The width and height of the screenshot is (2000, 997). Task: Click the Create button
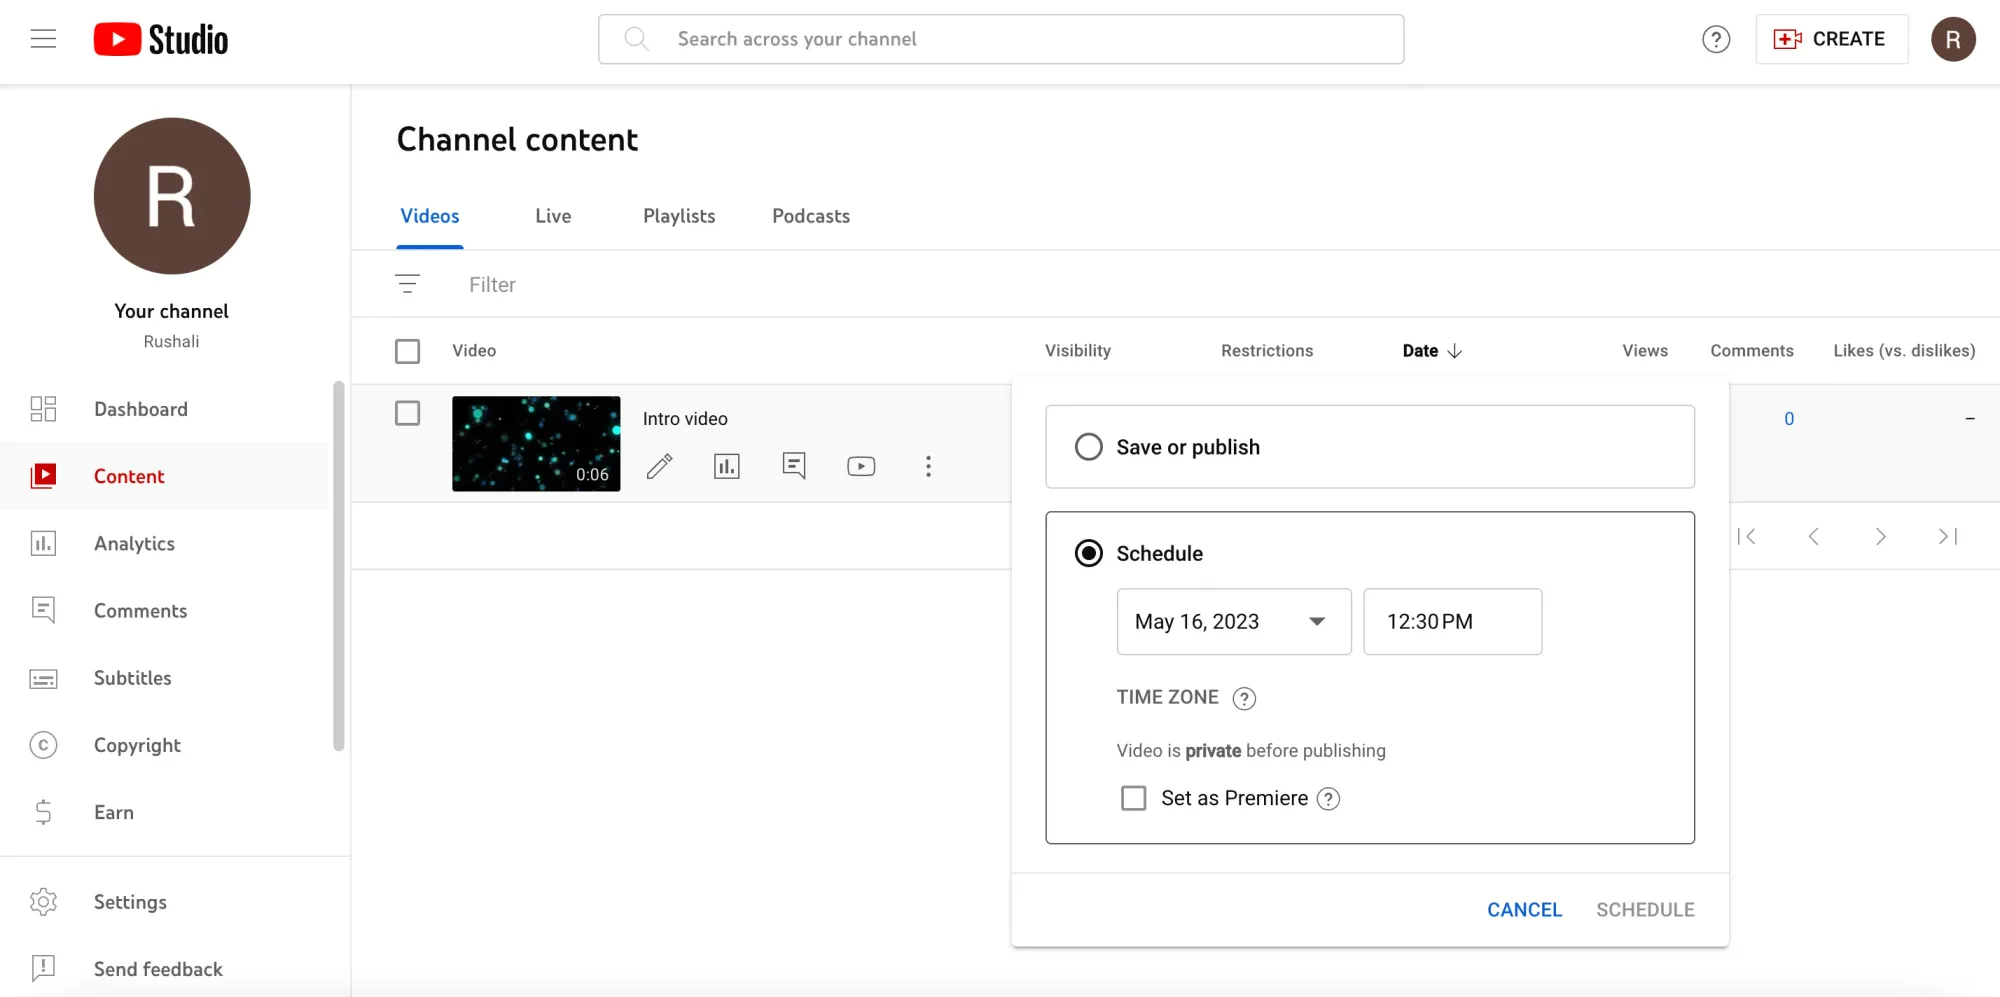[1831, 39]
